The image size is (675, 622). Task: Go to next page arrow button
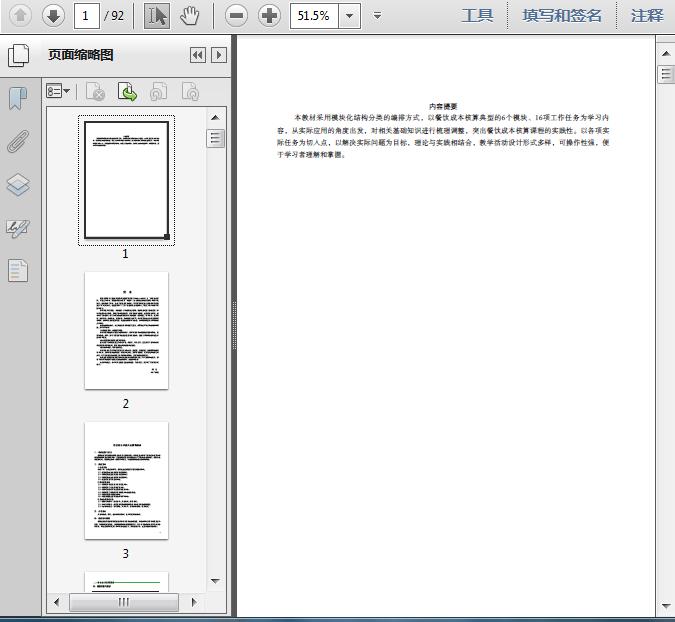point(53,16)
